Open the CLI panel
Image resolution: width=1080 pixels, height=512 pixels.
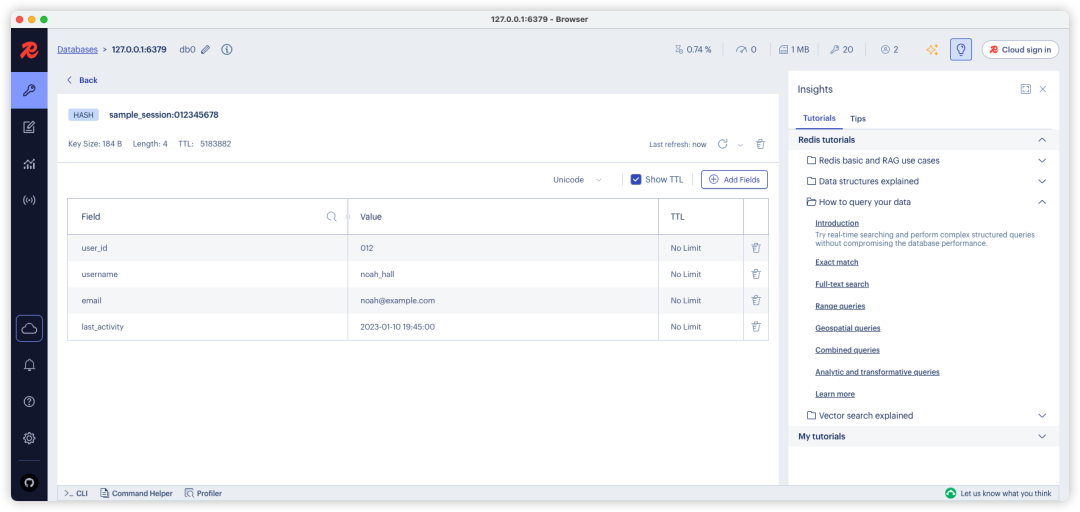pyautogui.click(x=76, y=493)
